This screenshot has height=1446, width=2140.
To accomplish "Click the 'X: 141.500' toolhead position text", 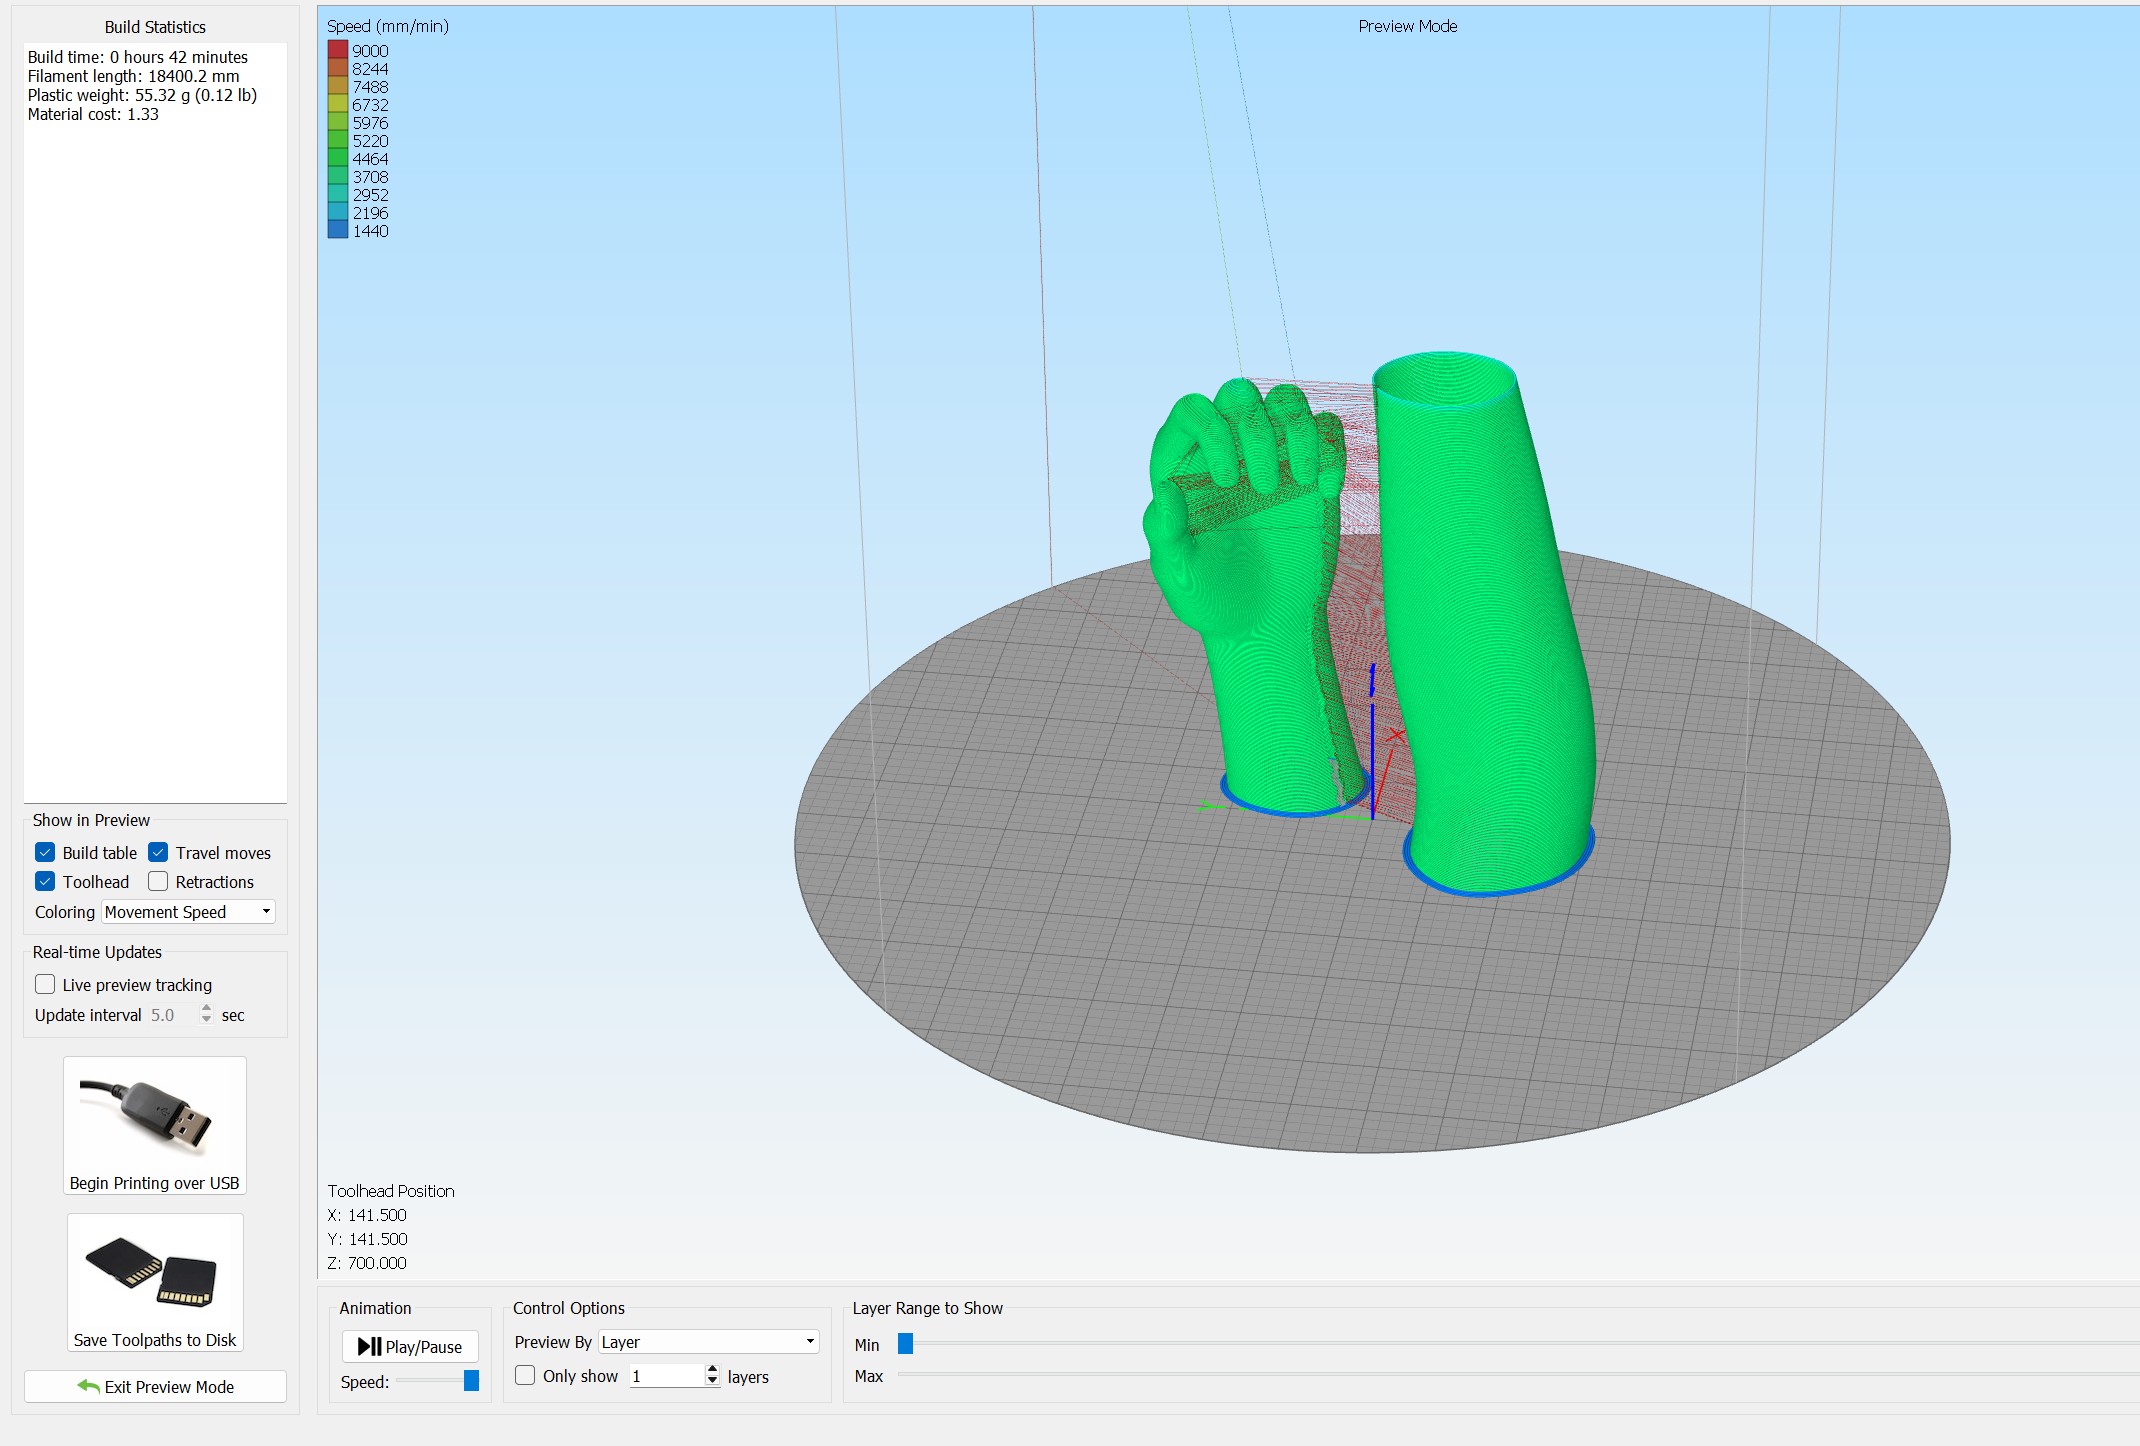I will pyautogui.click(x=367, y=1215).
